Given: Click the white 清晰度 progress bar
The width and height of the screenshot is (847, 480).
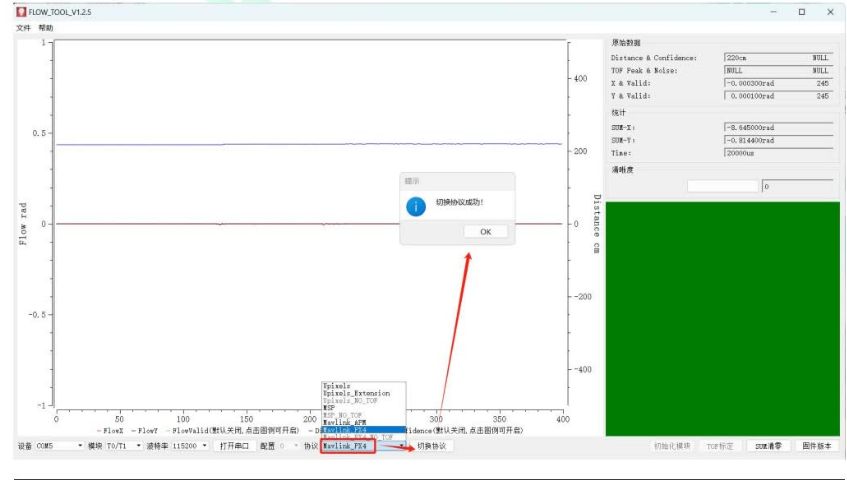Looking at the screenshot, I should [x=723, y=186].
